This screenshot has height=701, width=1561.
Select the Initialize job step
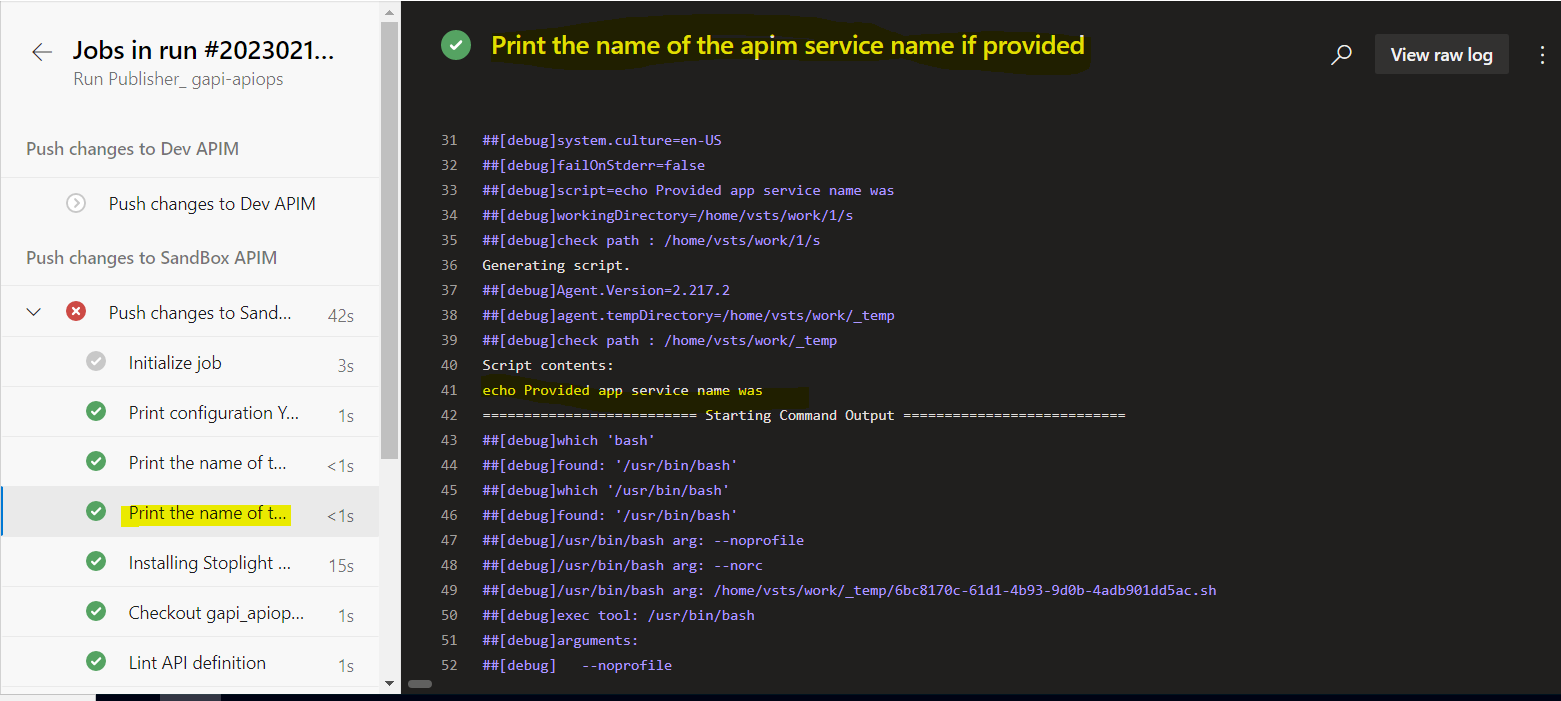coord(175,361)
